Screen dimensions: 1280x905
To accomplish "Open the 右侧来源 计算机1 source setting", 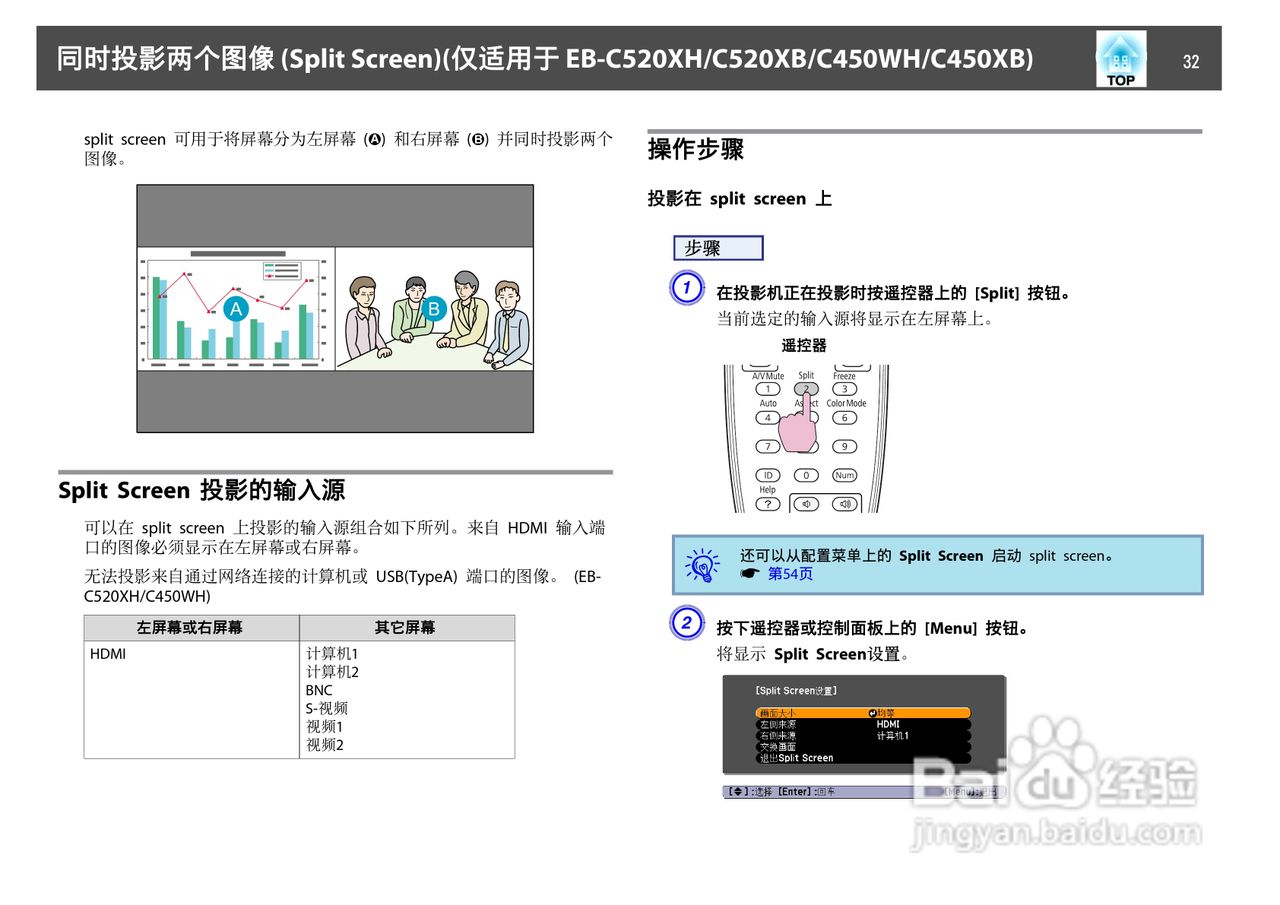I will 780,734.
